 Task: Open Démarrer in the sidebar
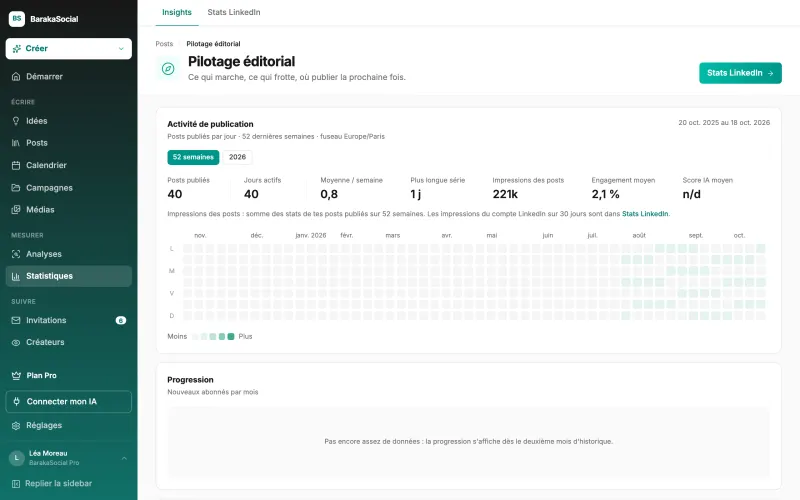point(68,77)
